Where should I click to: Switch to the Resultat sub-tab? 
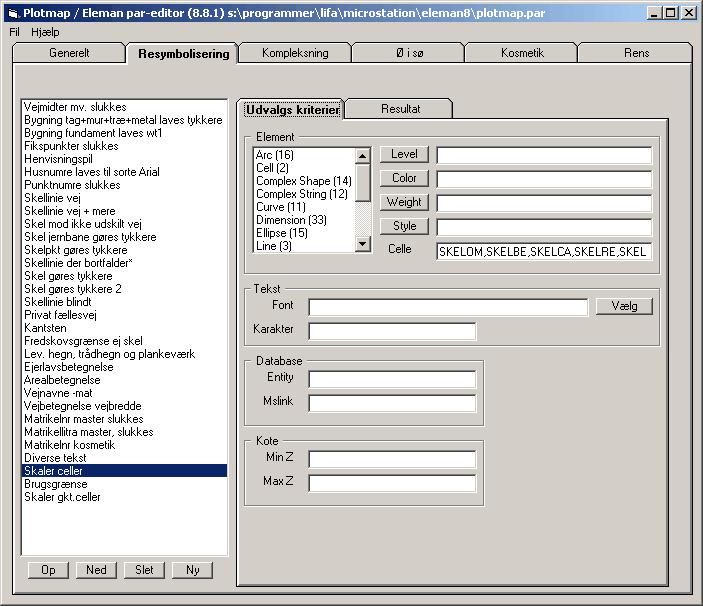tap(400, 109)
